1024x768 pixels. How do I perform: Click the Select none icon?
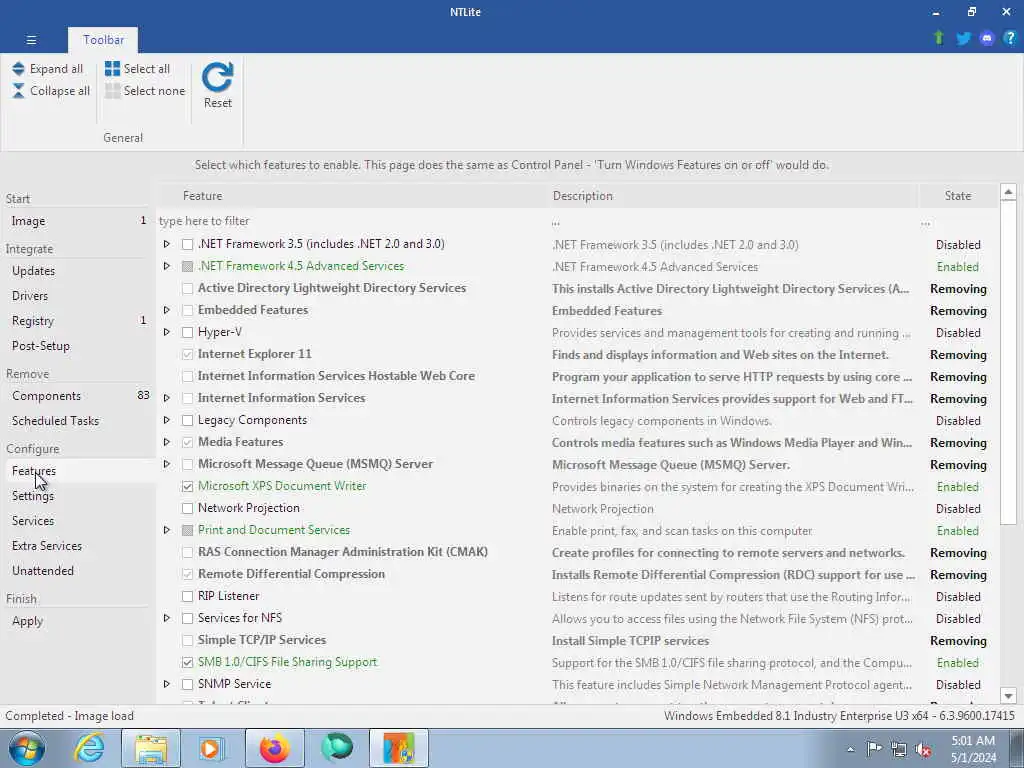[x=112, y=91]
